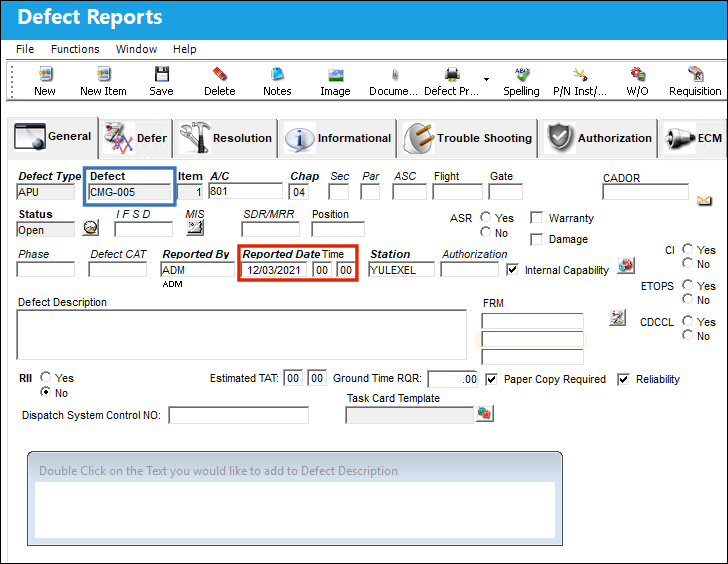Click the Image toolbar icon
Viewport: 728px width, 564px height.
[335, 74]
